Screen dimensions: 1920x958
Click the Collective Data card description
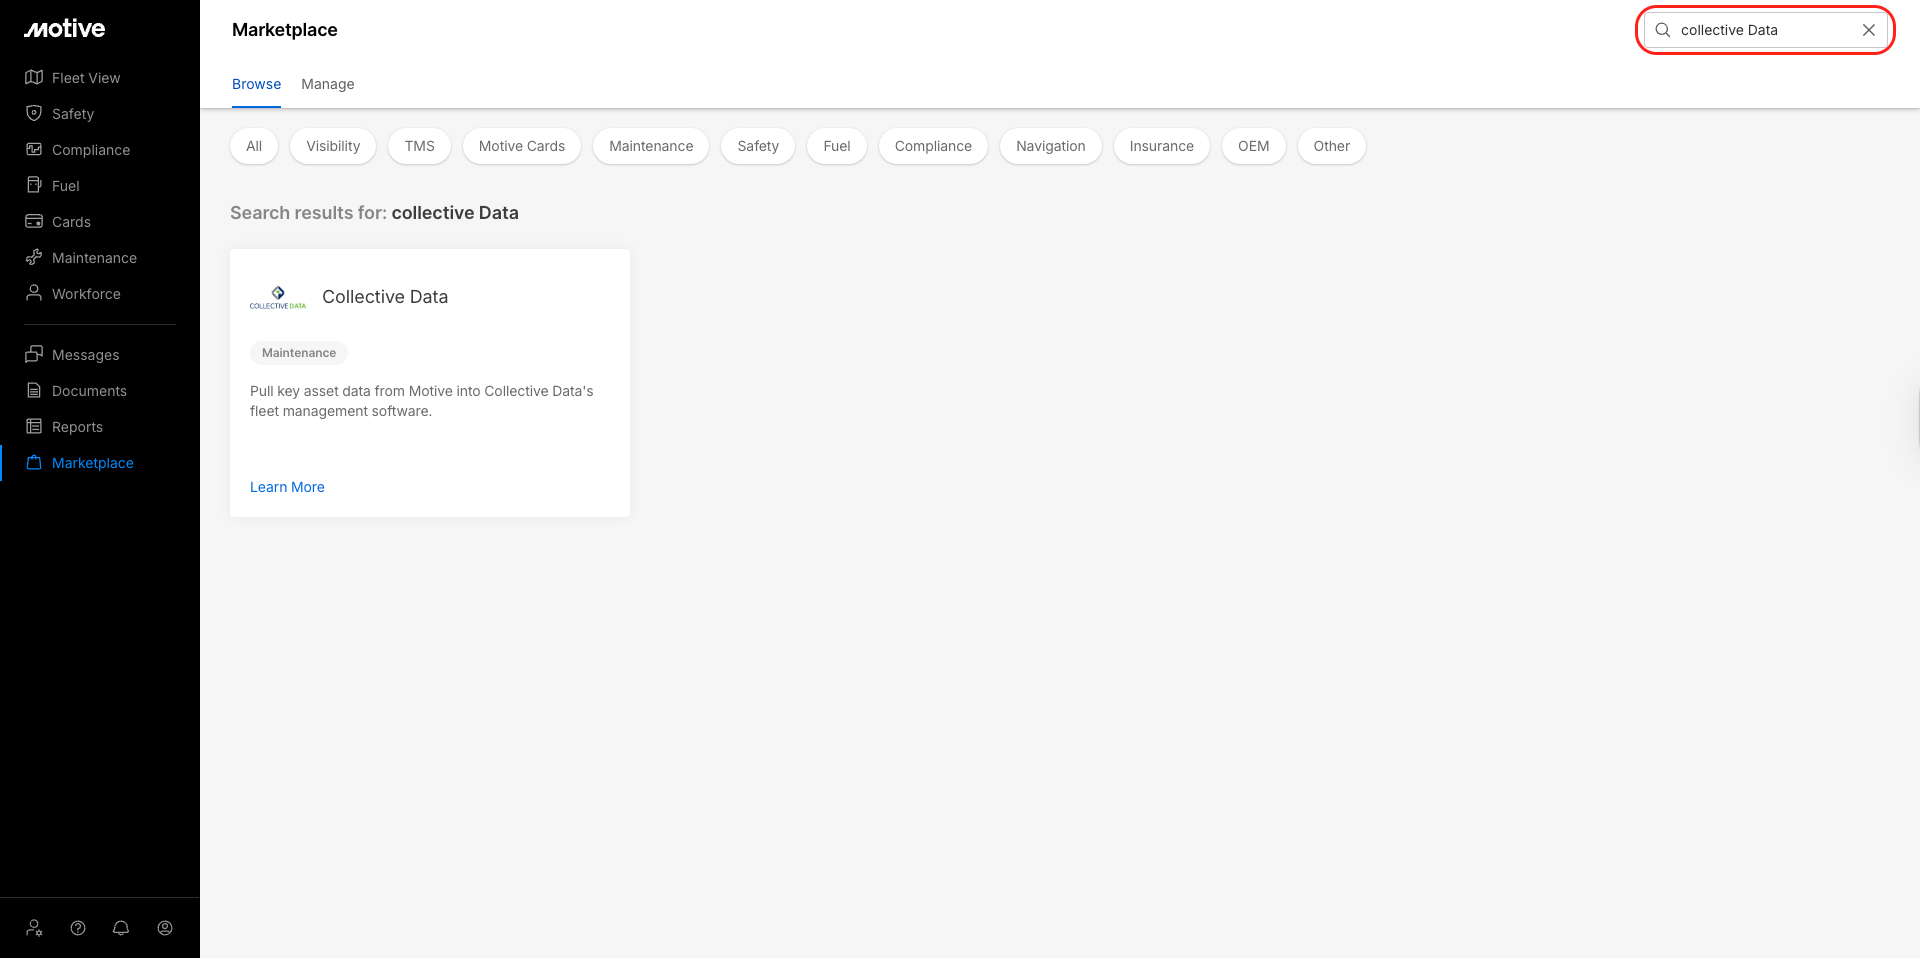422,401
